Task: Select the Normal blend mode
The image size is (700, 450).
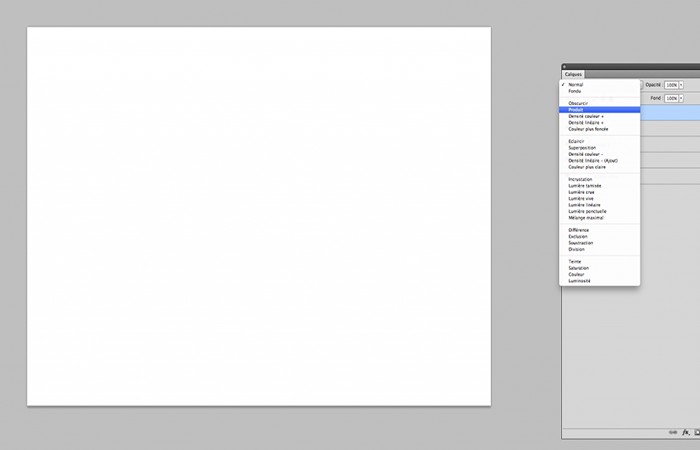Action: (600, 84)
